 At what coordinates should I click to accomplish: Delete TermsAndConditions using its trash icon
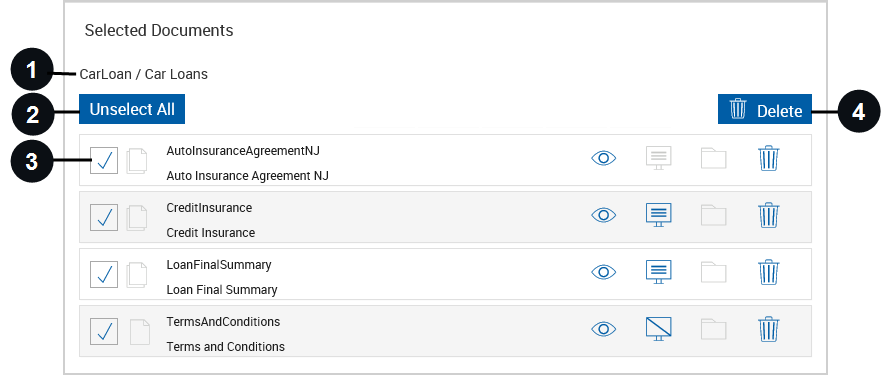769,328
